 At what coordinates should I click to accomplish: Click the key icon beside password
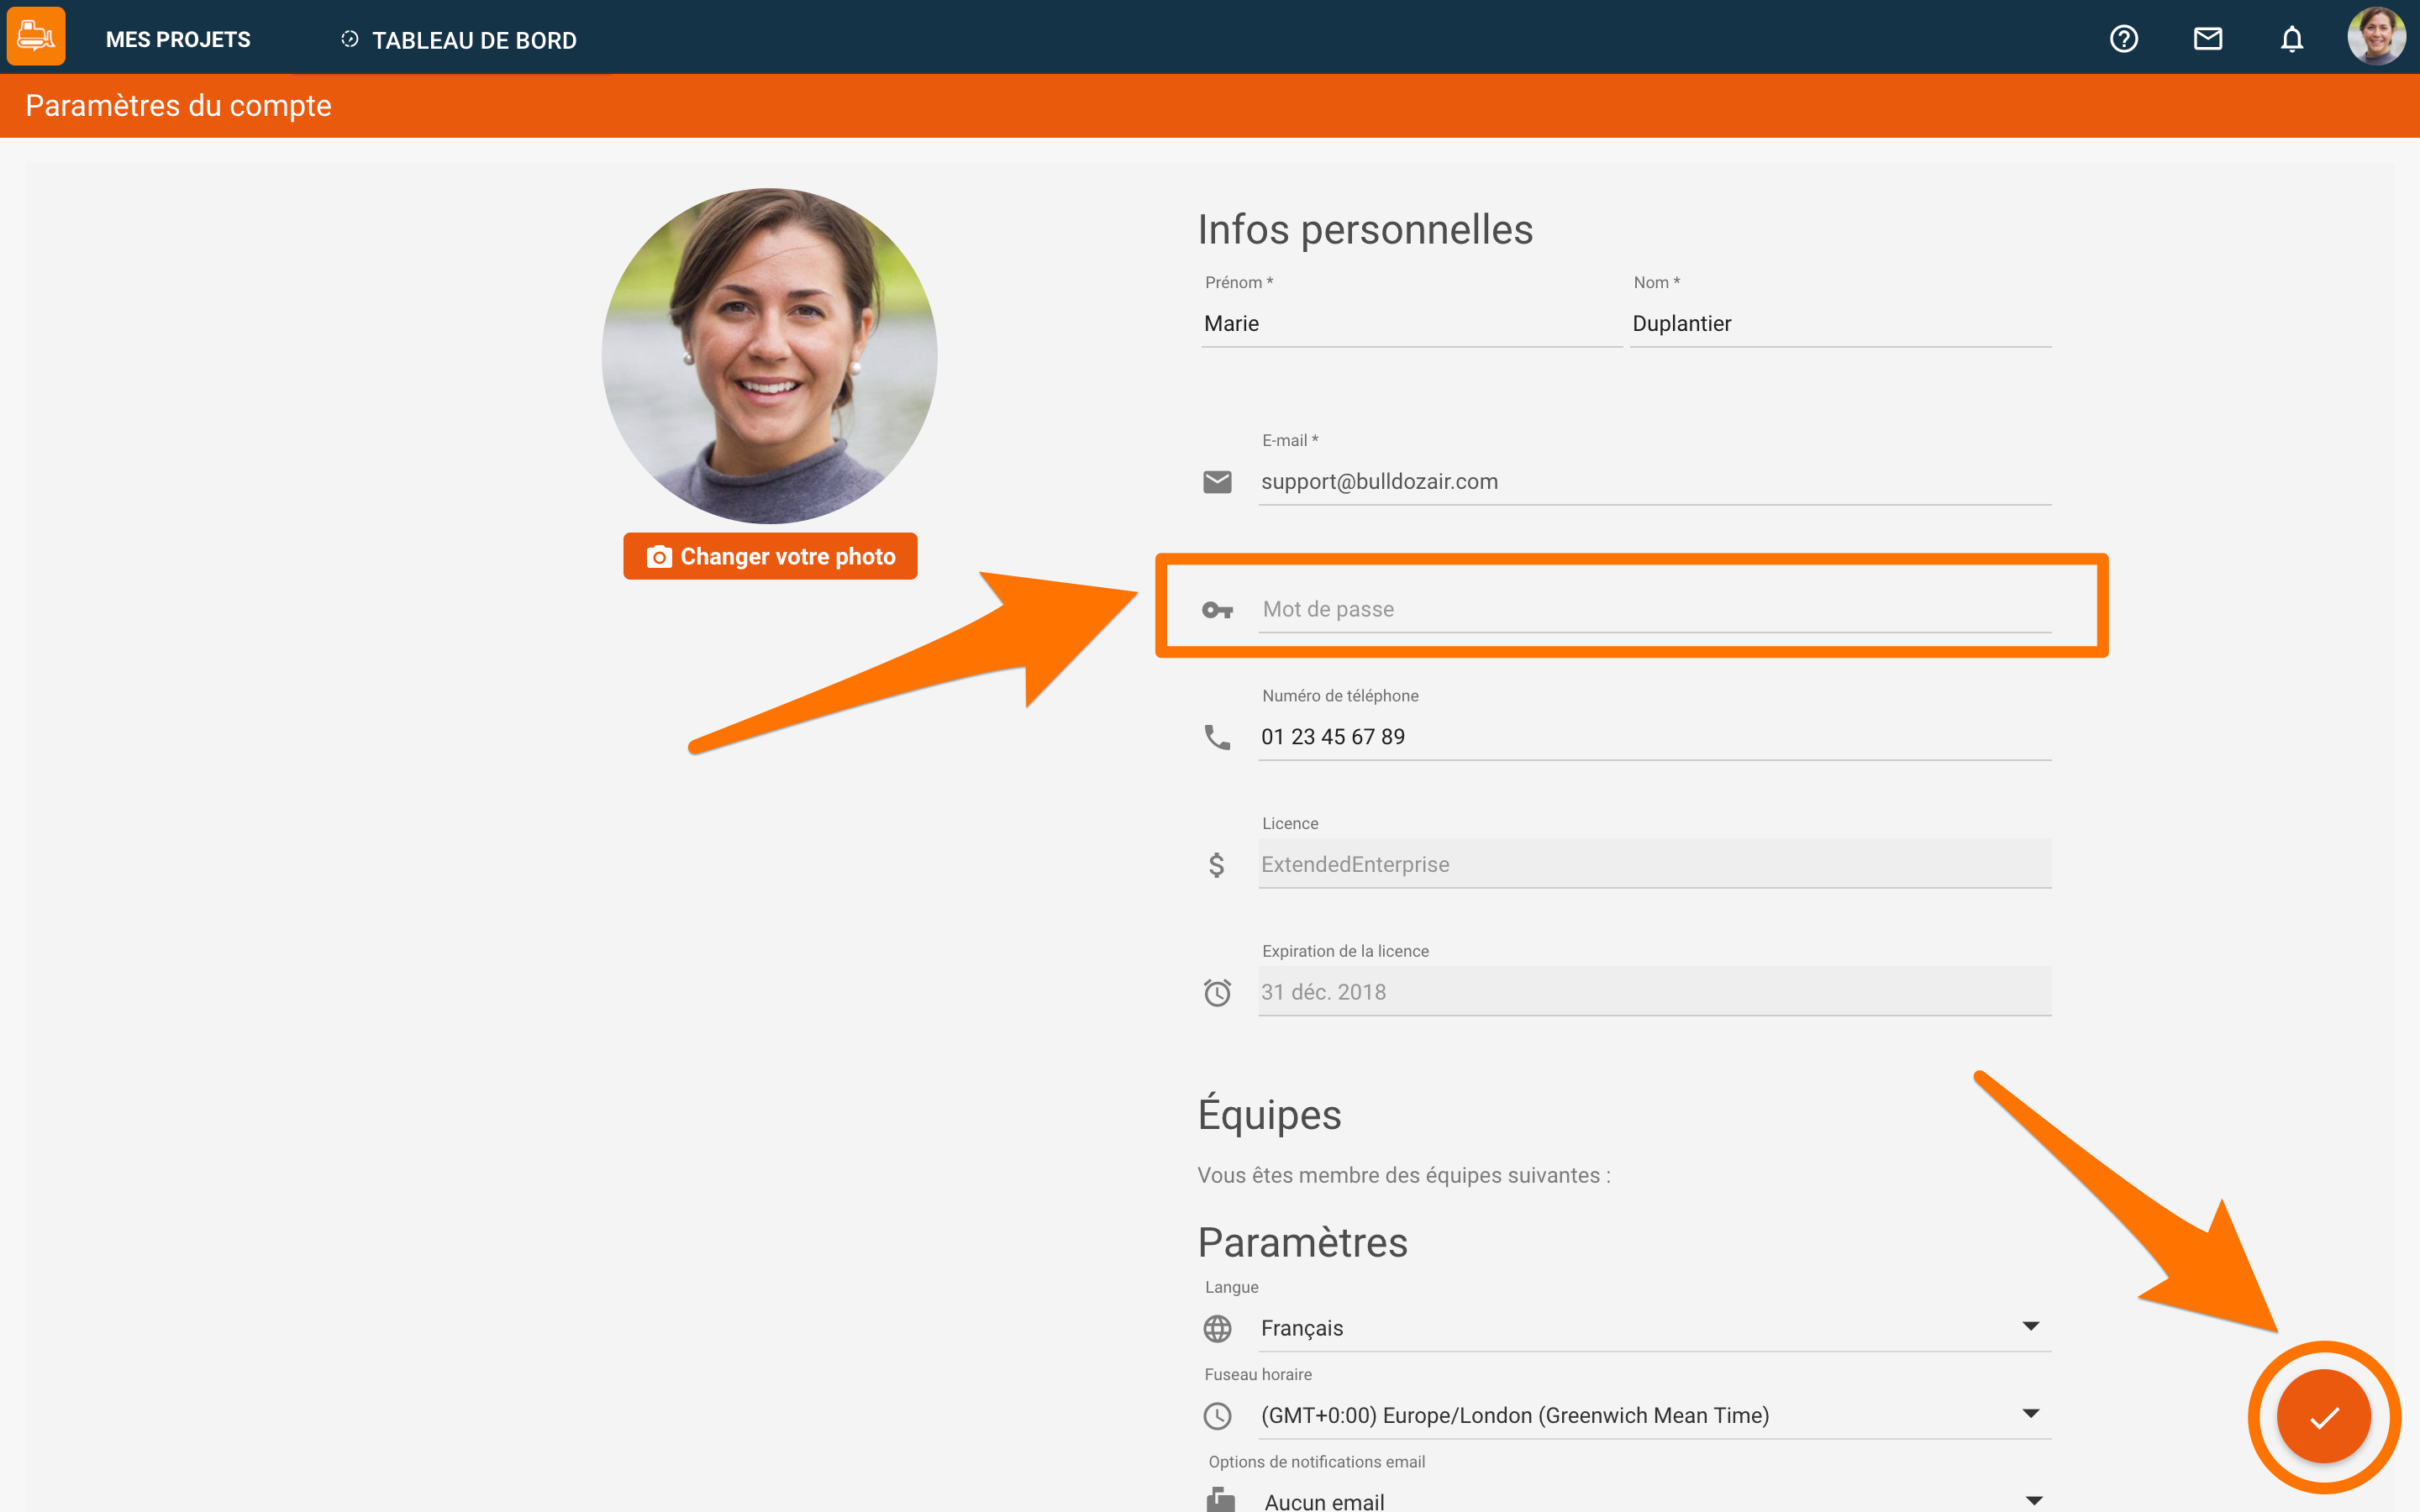click(x=1217, y=610)
